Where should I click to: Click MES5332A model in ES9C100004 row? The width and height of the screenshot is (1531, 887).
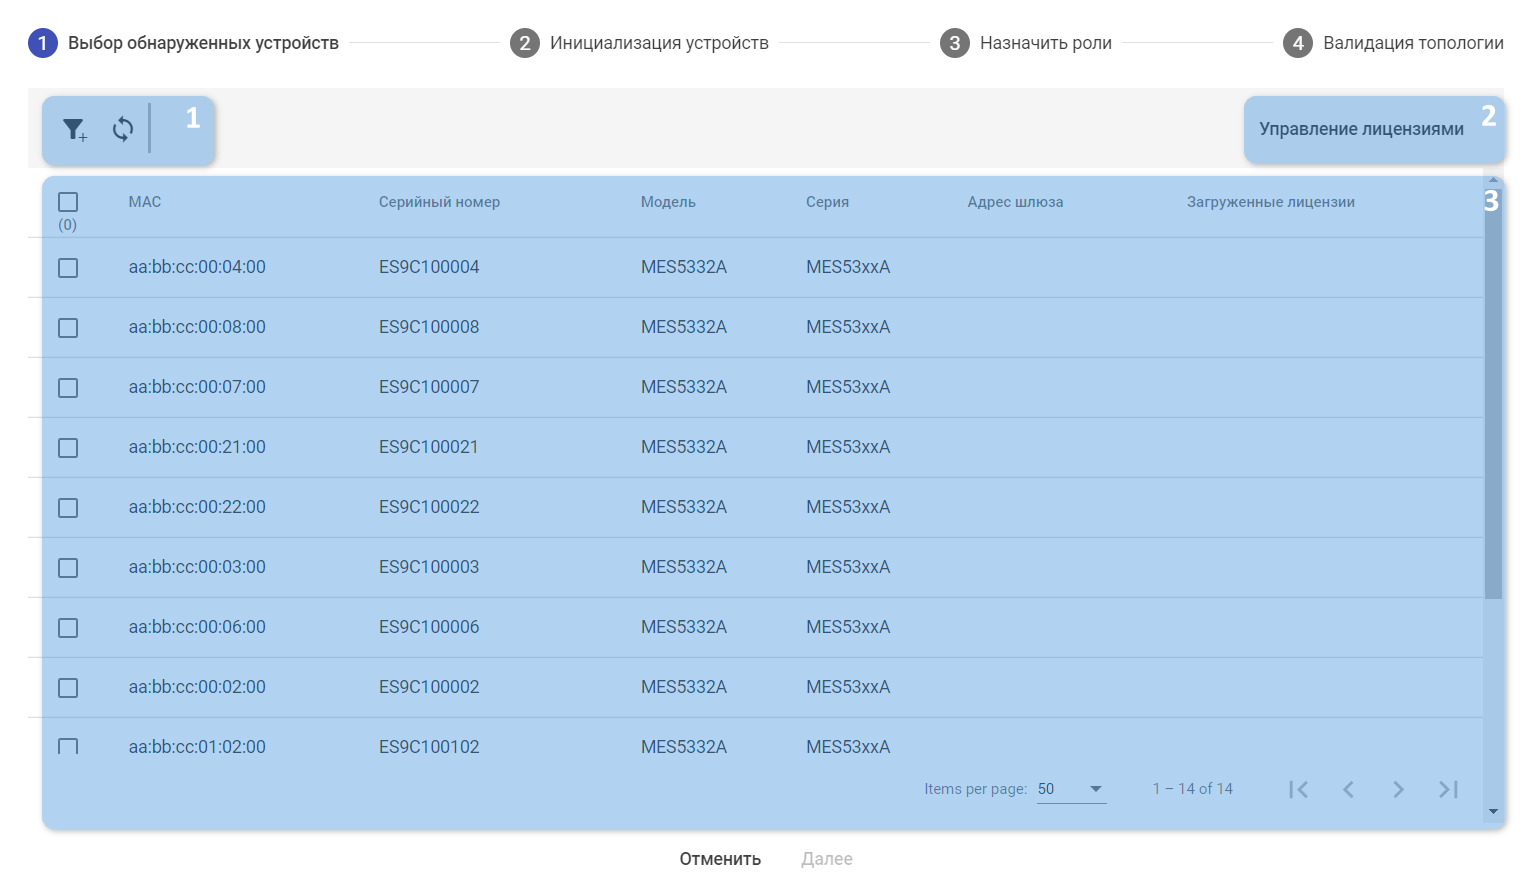click(x=684, y=267)
